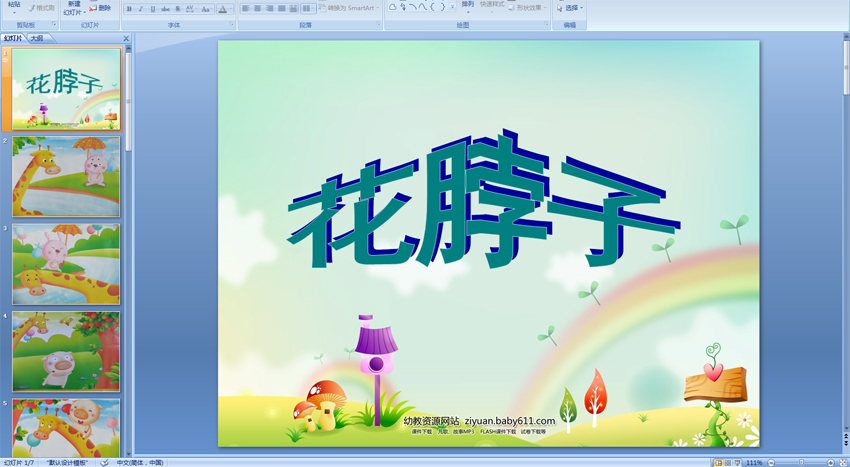Screen dimensions: 850x467
Task: Click the Delete slide (删除) button
Action: point(101,8)
